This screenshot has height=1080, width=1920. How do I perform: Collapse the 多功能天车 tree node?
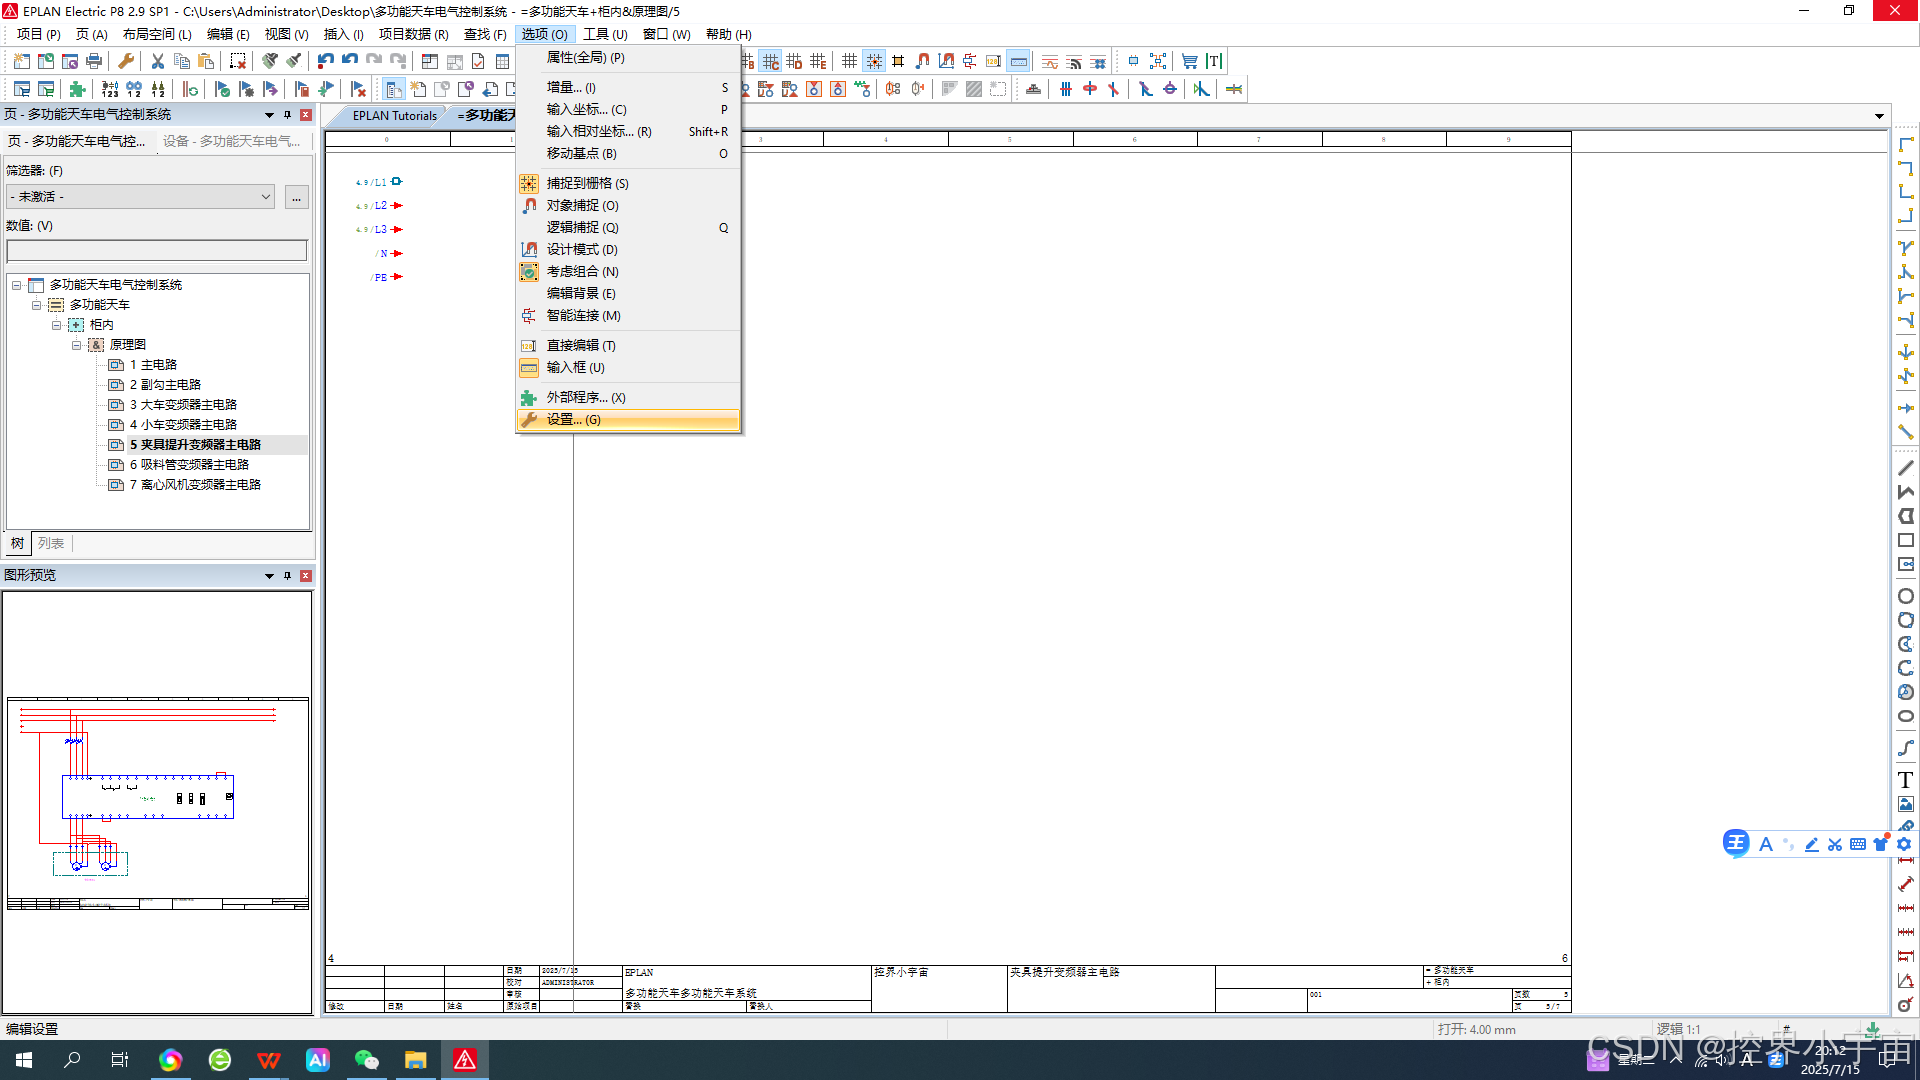pos(36,305)
